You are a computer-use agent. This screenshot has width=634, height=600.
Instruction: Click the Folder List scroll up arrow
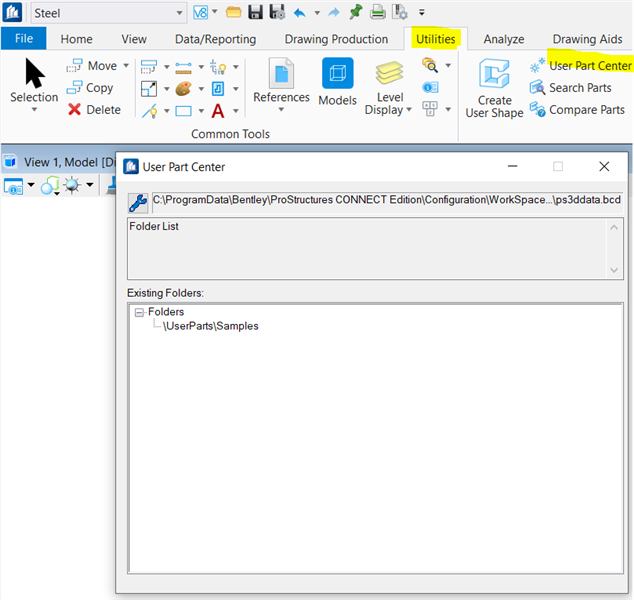[614, 228]
